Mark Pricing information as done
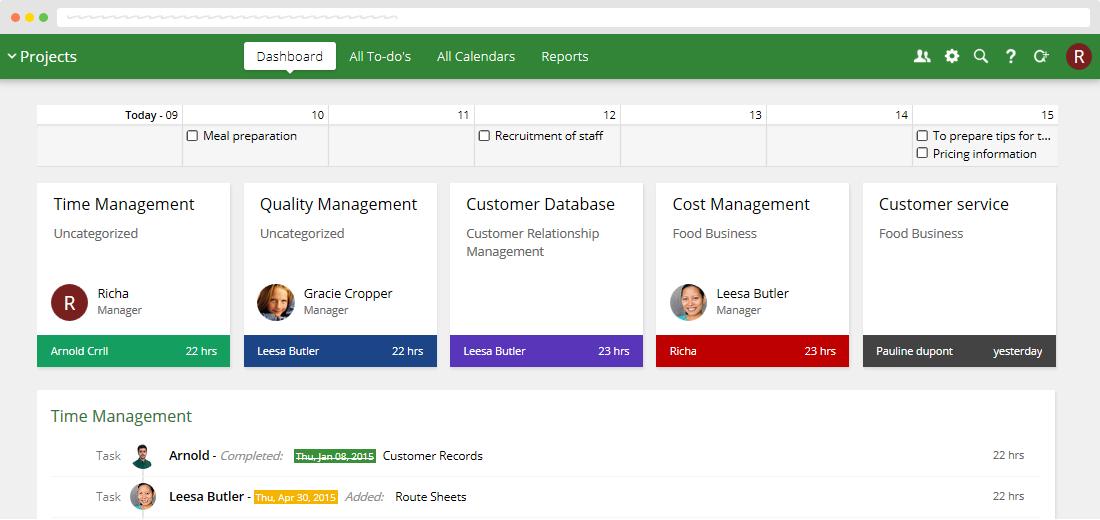The image size is (1100, 520). pos(922,154)
